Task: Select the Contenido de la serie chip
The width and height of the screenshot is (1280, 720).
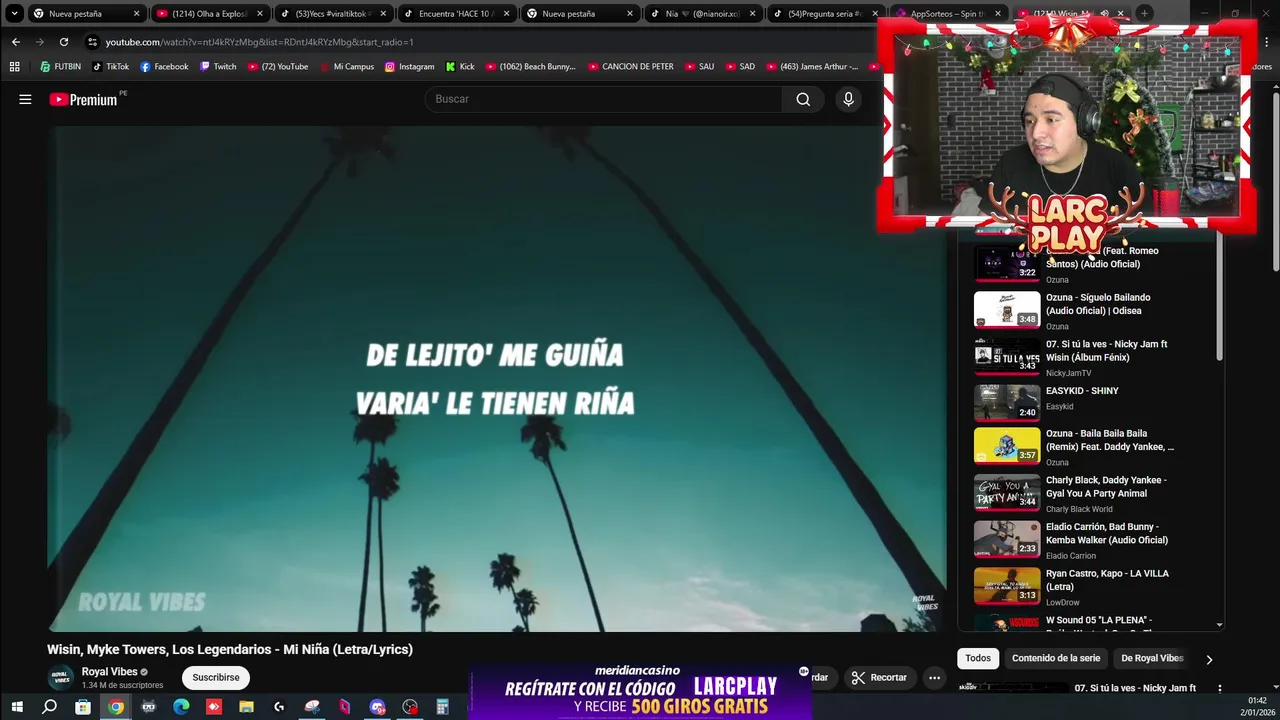Action: [1056, 658]
